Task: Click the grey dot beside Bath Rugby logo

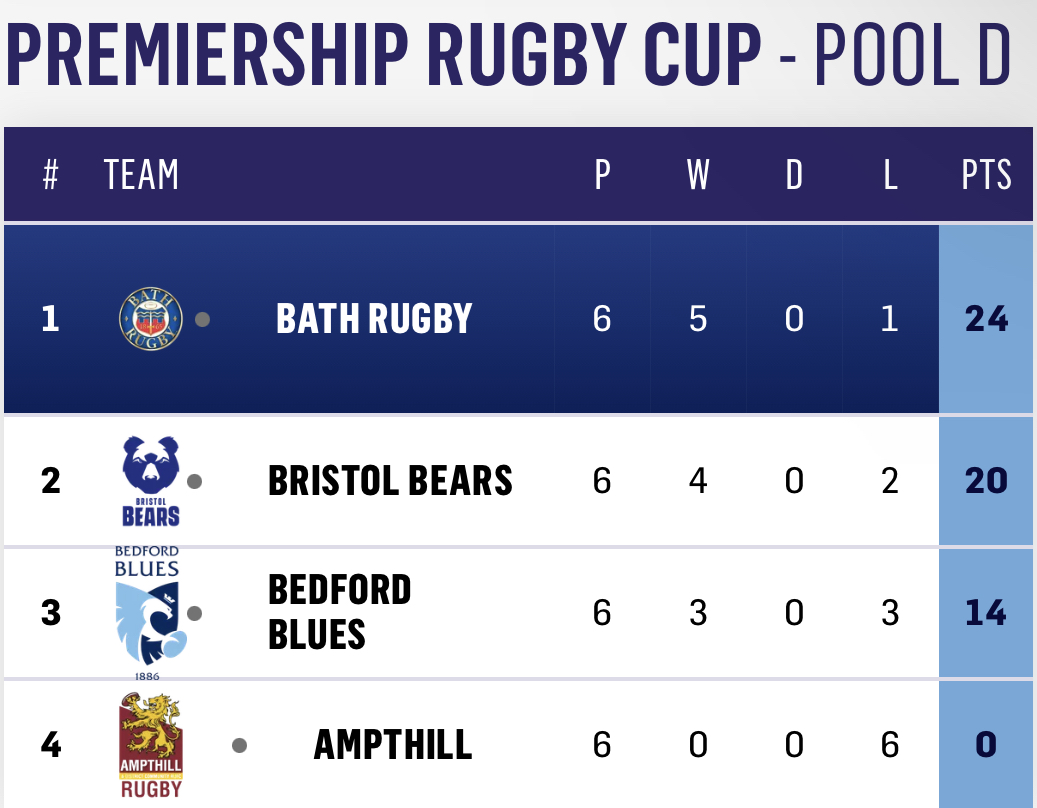Action: tap(202, 319)
